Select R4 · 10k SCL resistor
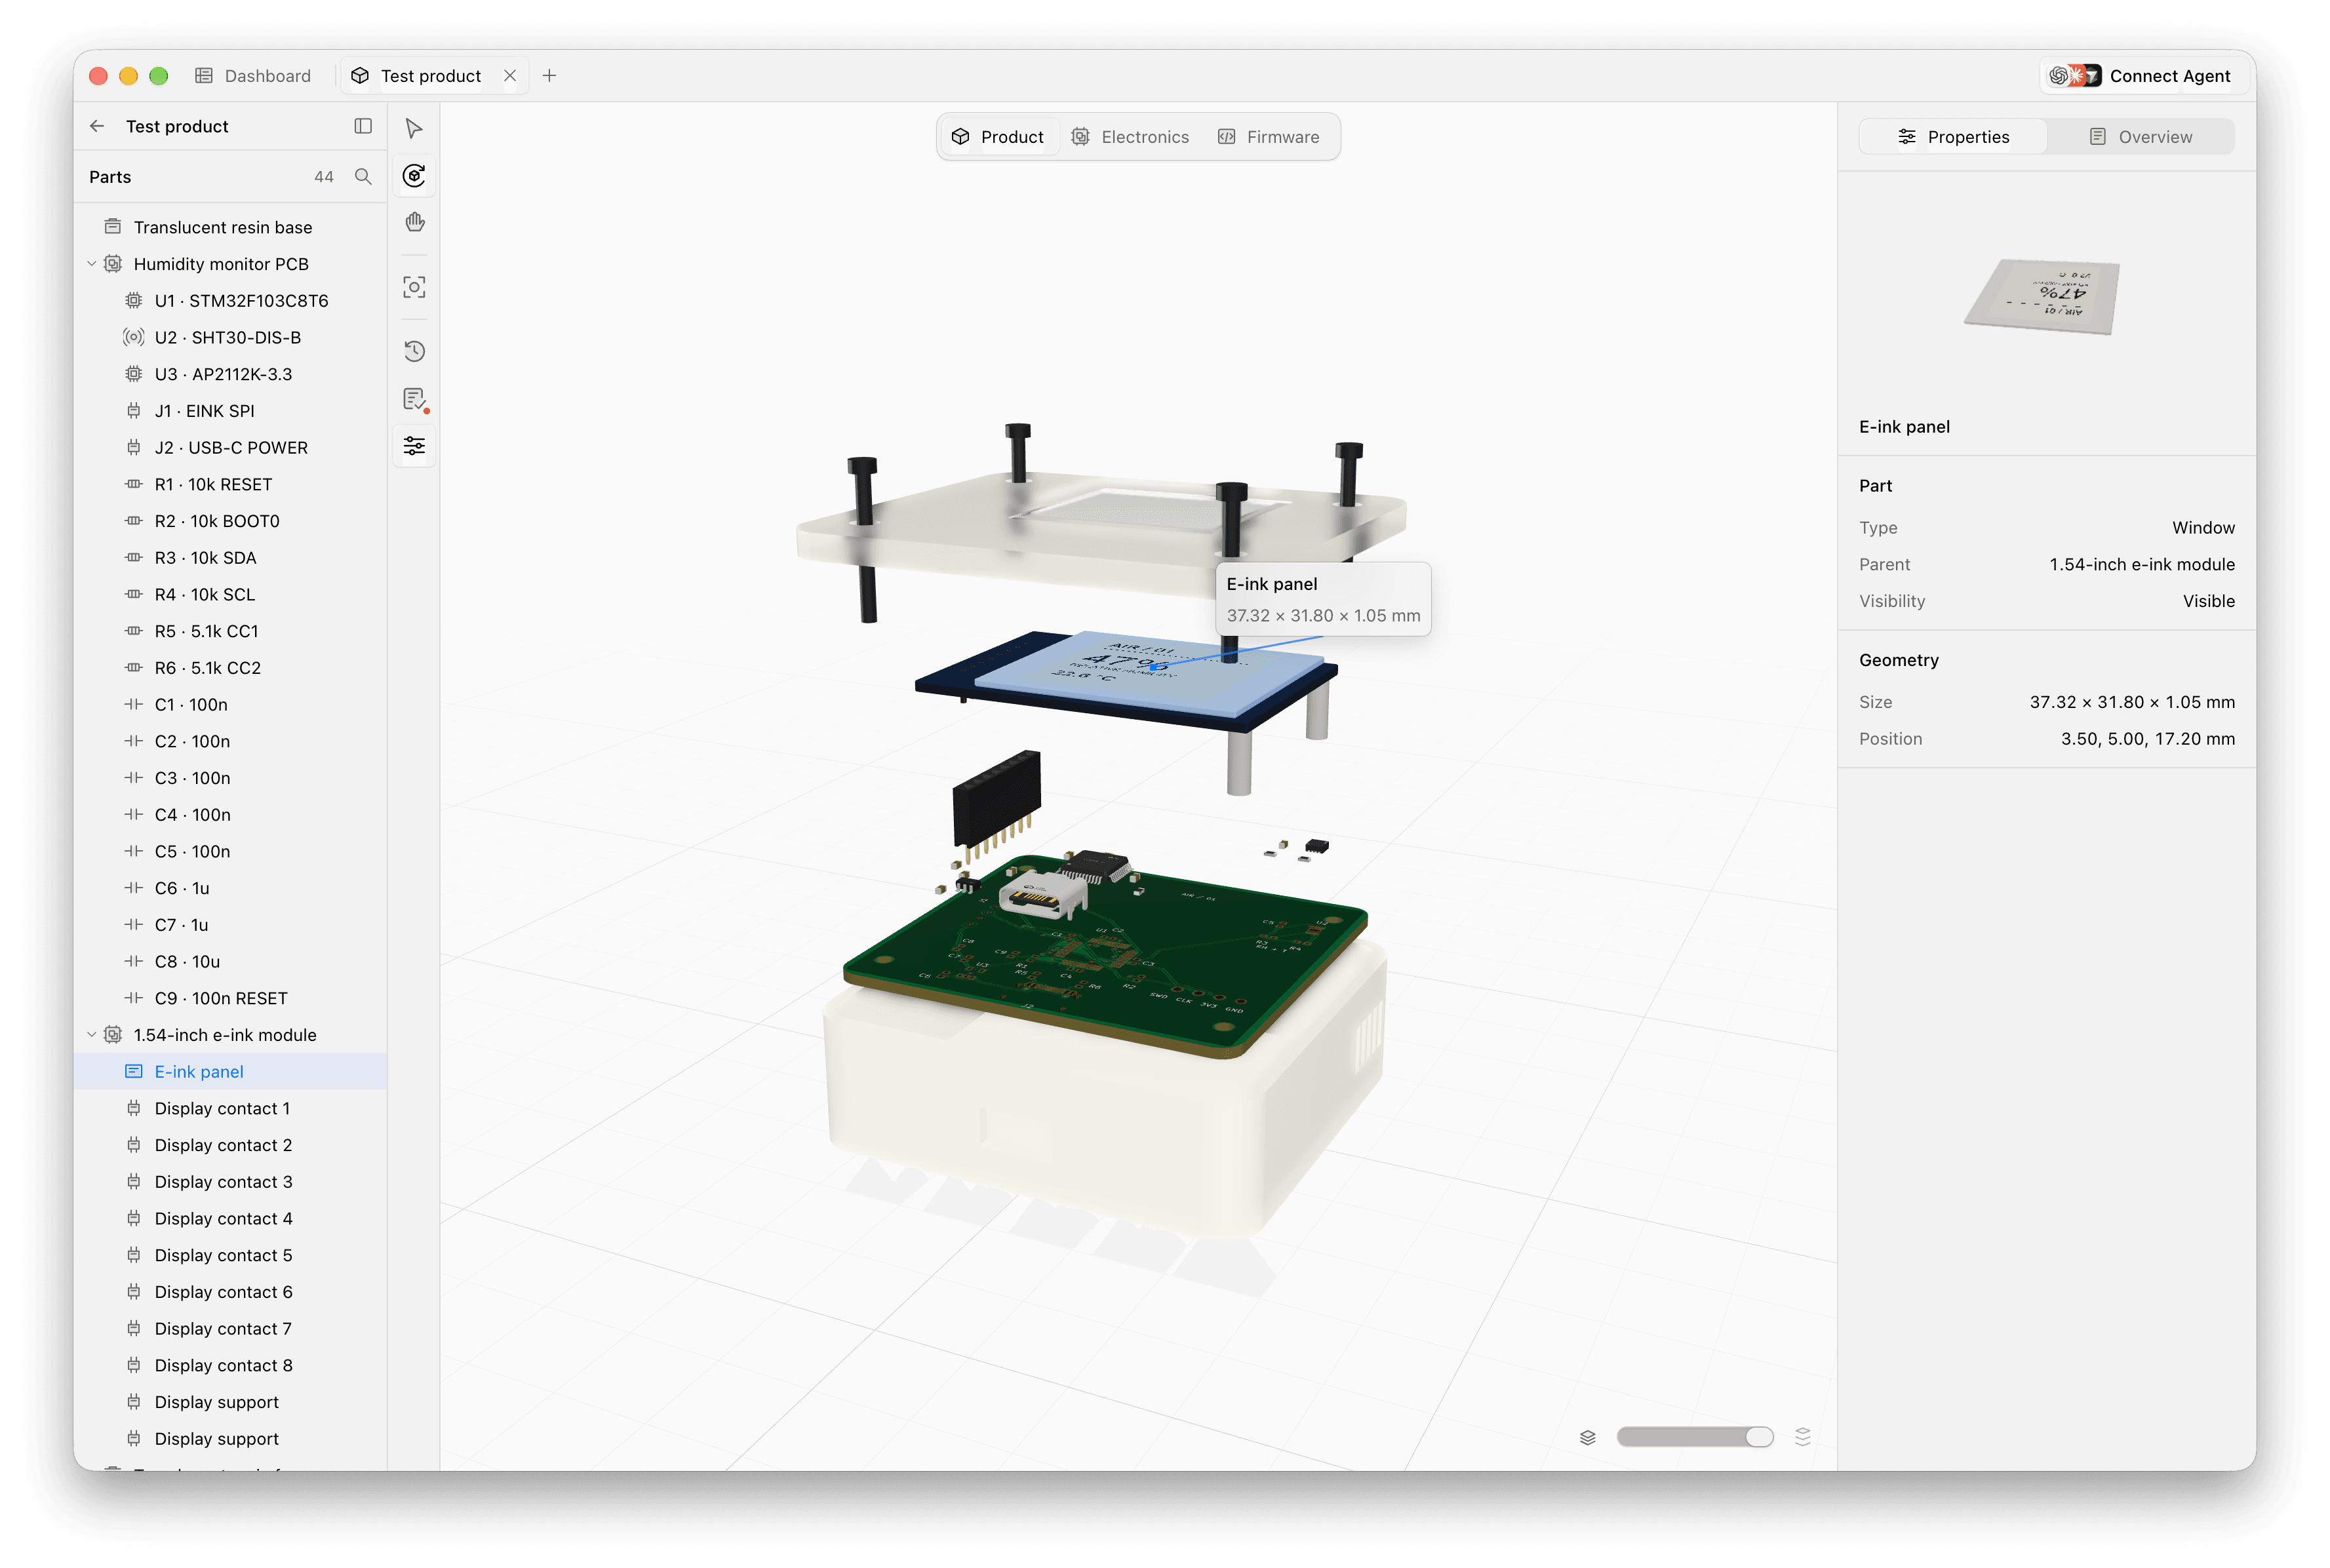The image size is (2330, 1568). point(231,595)
